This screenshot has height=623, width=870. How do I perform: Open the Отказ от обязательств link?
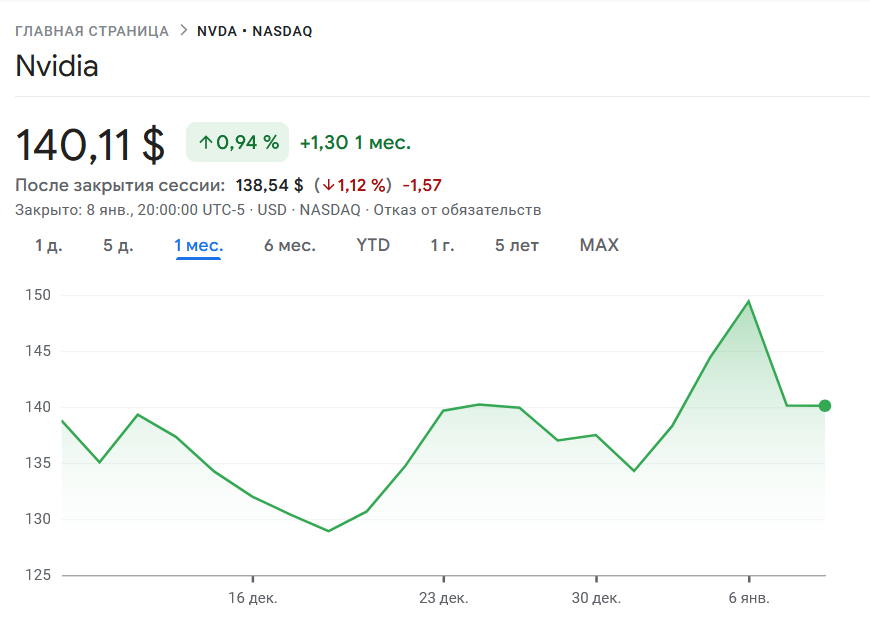(457, 210)
